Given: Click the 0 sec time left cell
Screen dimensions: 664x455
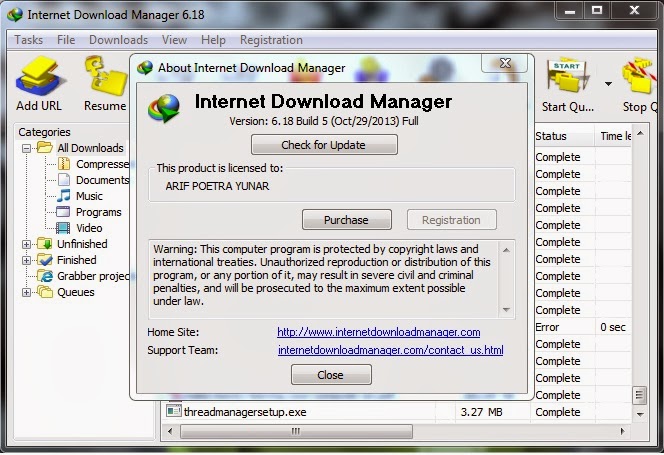Looking at the screenshot, I should pyautogui.click(x=614, y=327).
